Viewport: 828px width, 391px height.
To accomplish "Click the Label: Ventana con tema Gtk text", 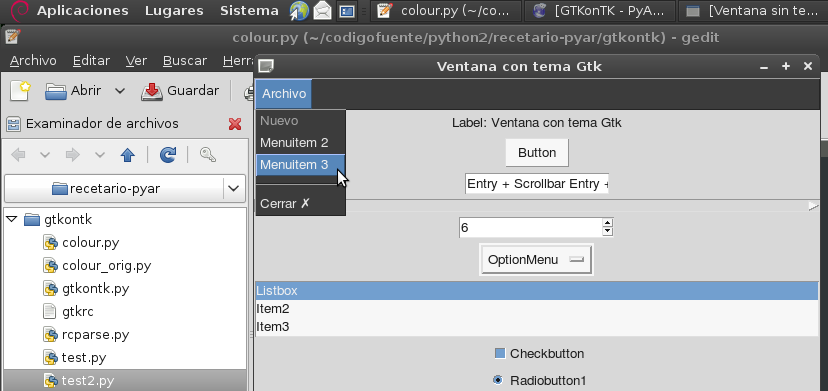I will point(537,123).
